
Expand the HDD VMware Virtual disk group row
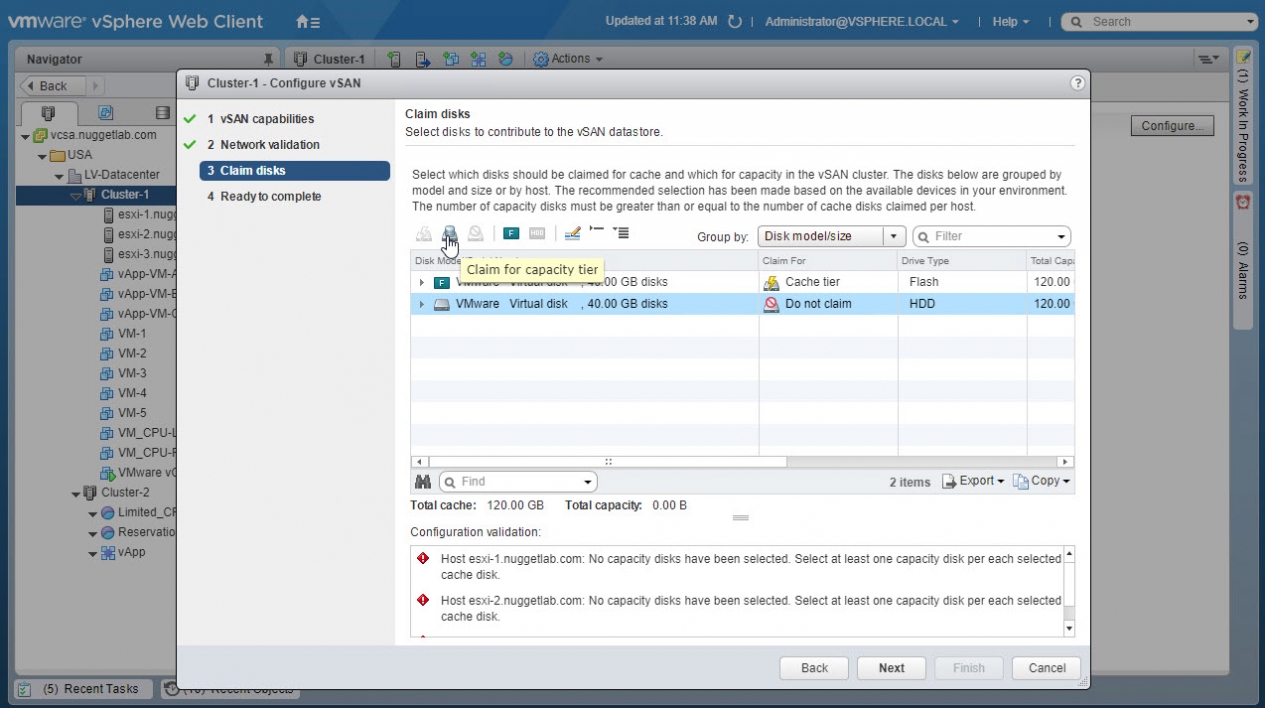422,304
